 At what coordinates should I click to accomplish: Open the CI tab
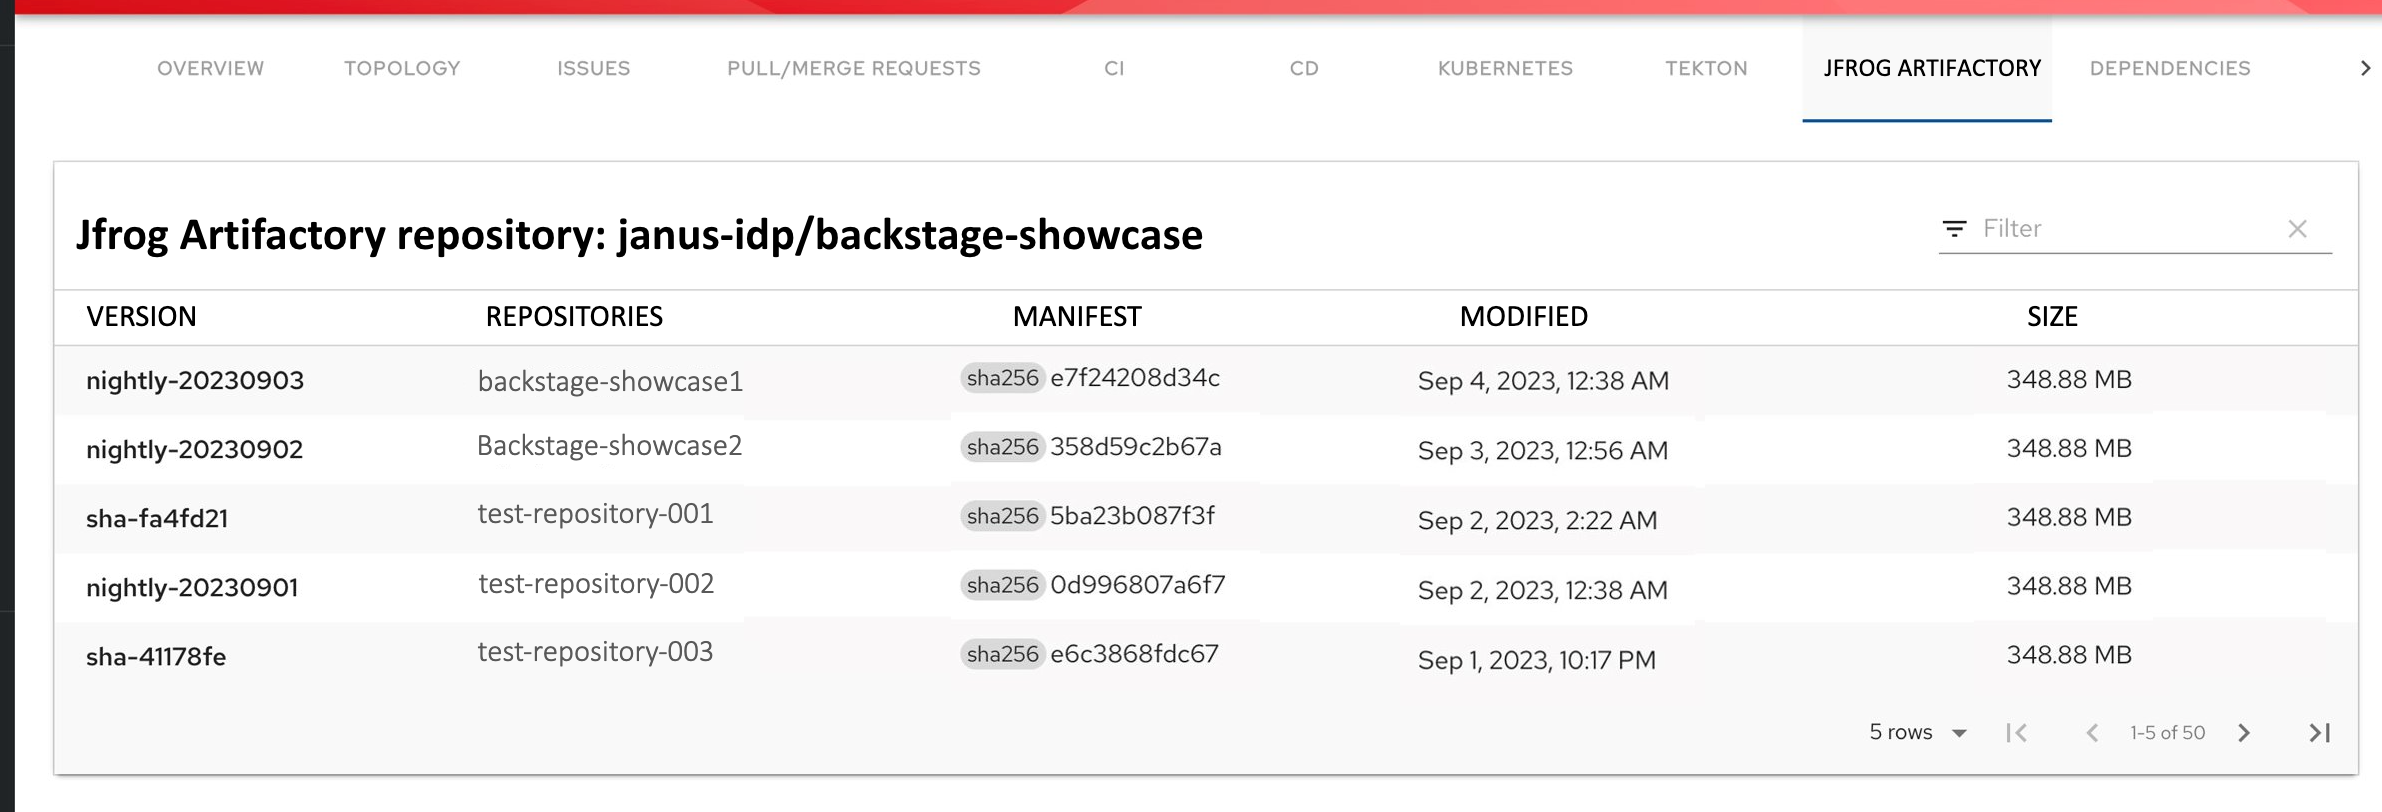[x=1114, y=68]
